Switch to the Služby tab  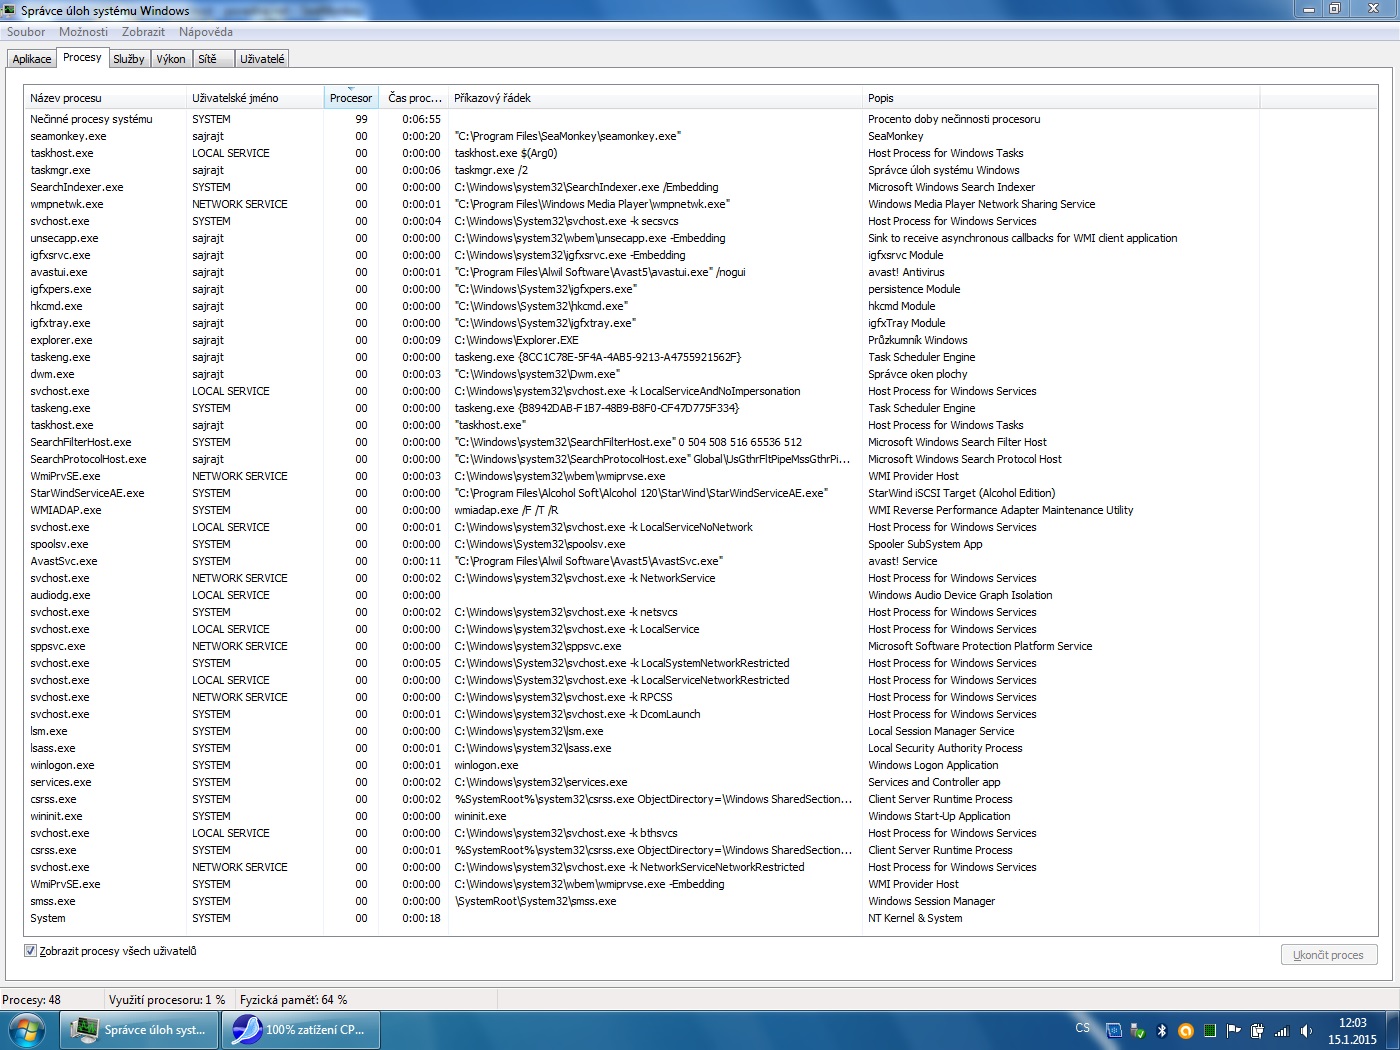coord(129,59)
